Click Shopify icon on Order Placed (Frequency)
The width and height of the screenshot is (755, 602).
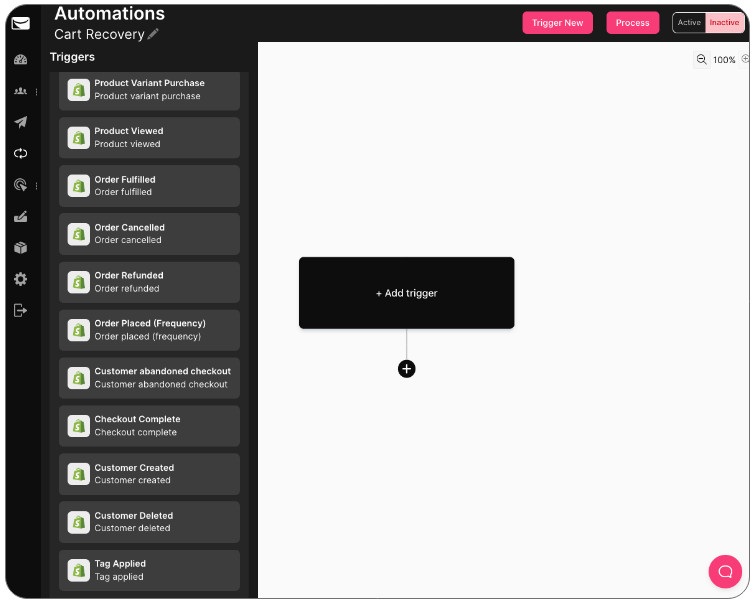pos(79,330)
